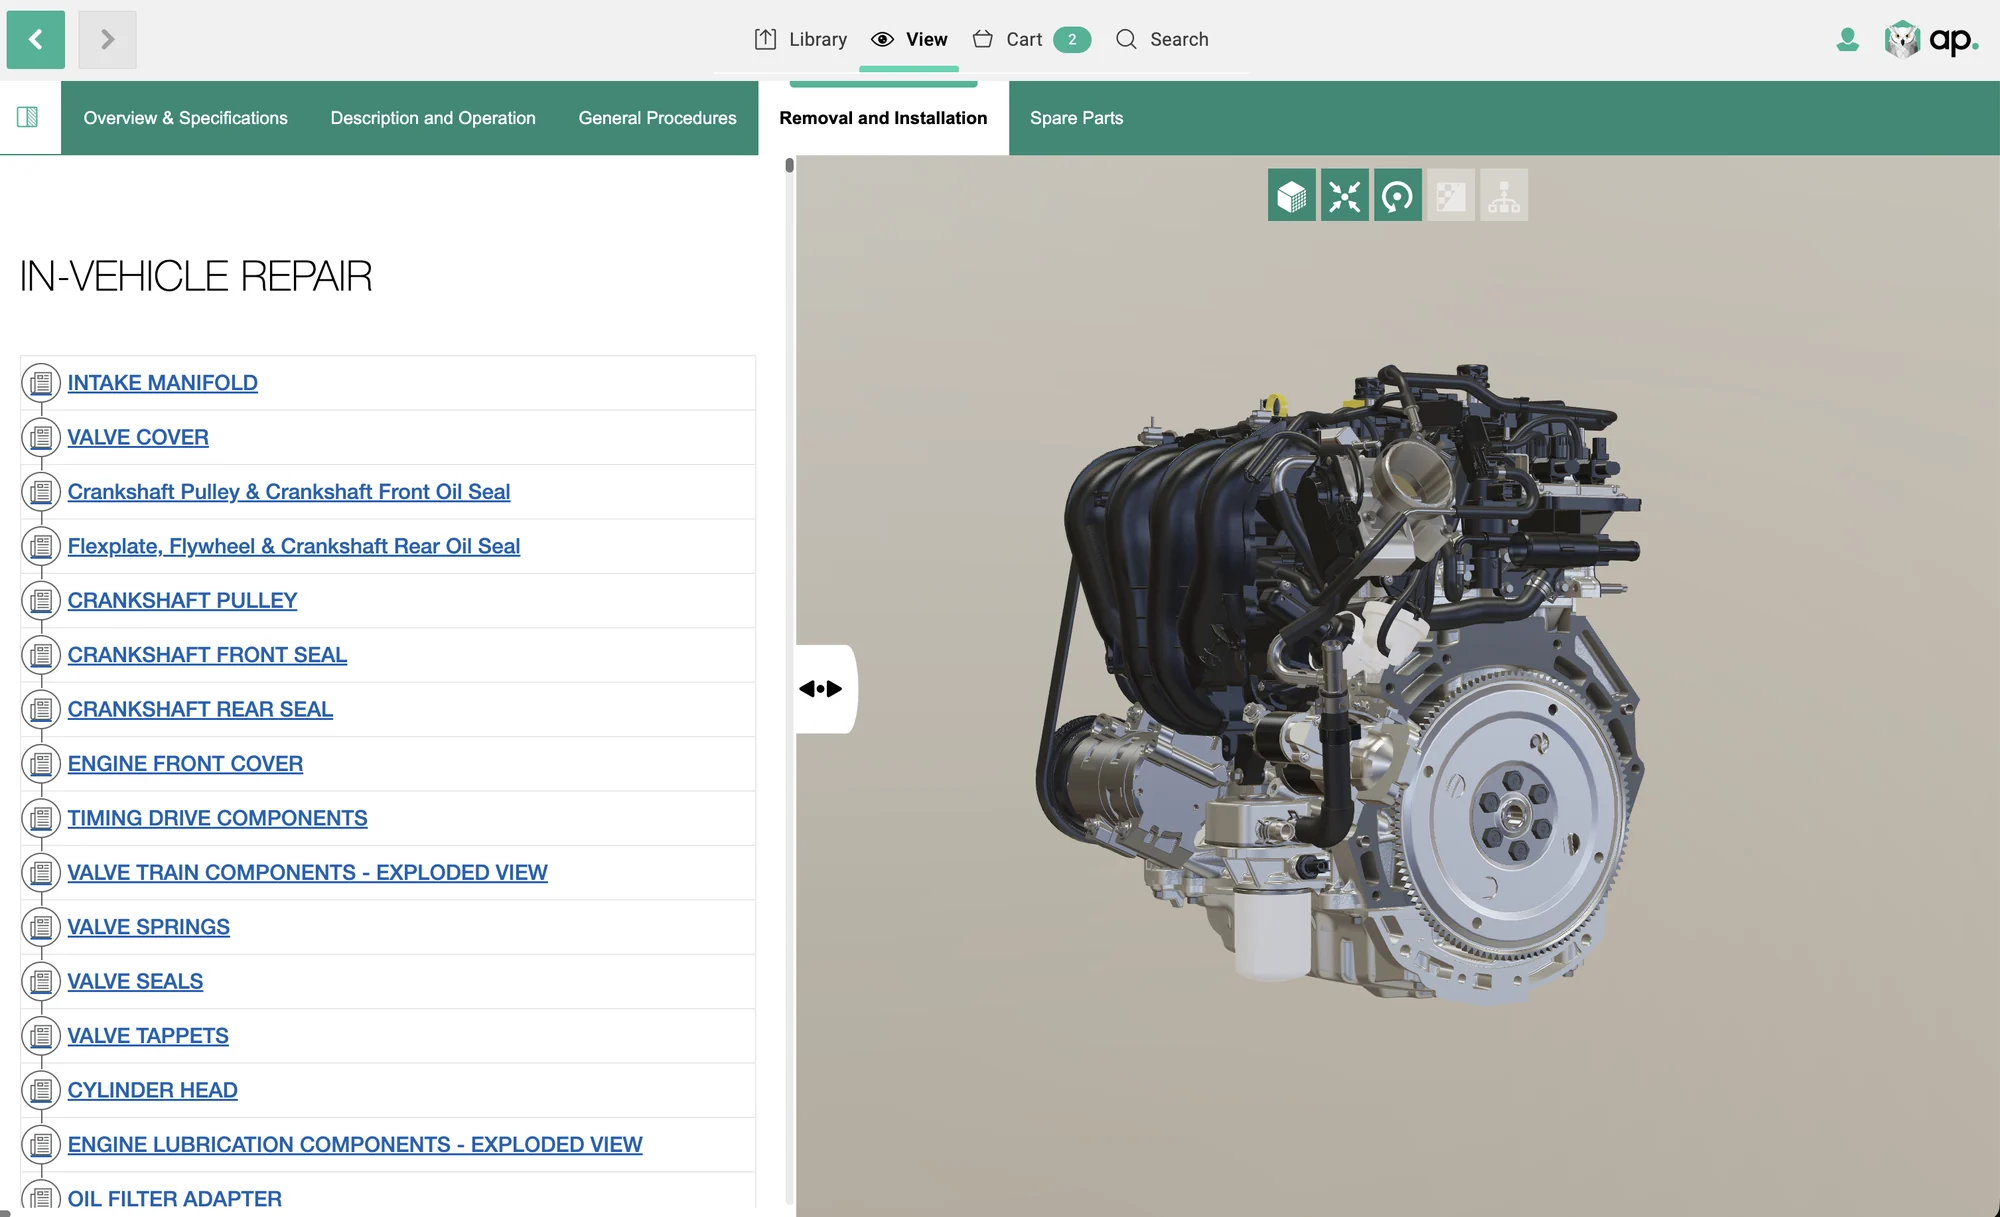Viewport: 2000px width, 1217px height.
Task: Click the checkerboard transparency tool
Action: pyautogui.click(x=1450, y=195)
